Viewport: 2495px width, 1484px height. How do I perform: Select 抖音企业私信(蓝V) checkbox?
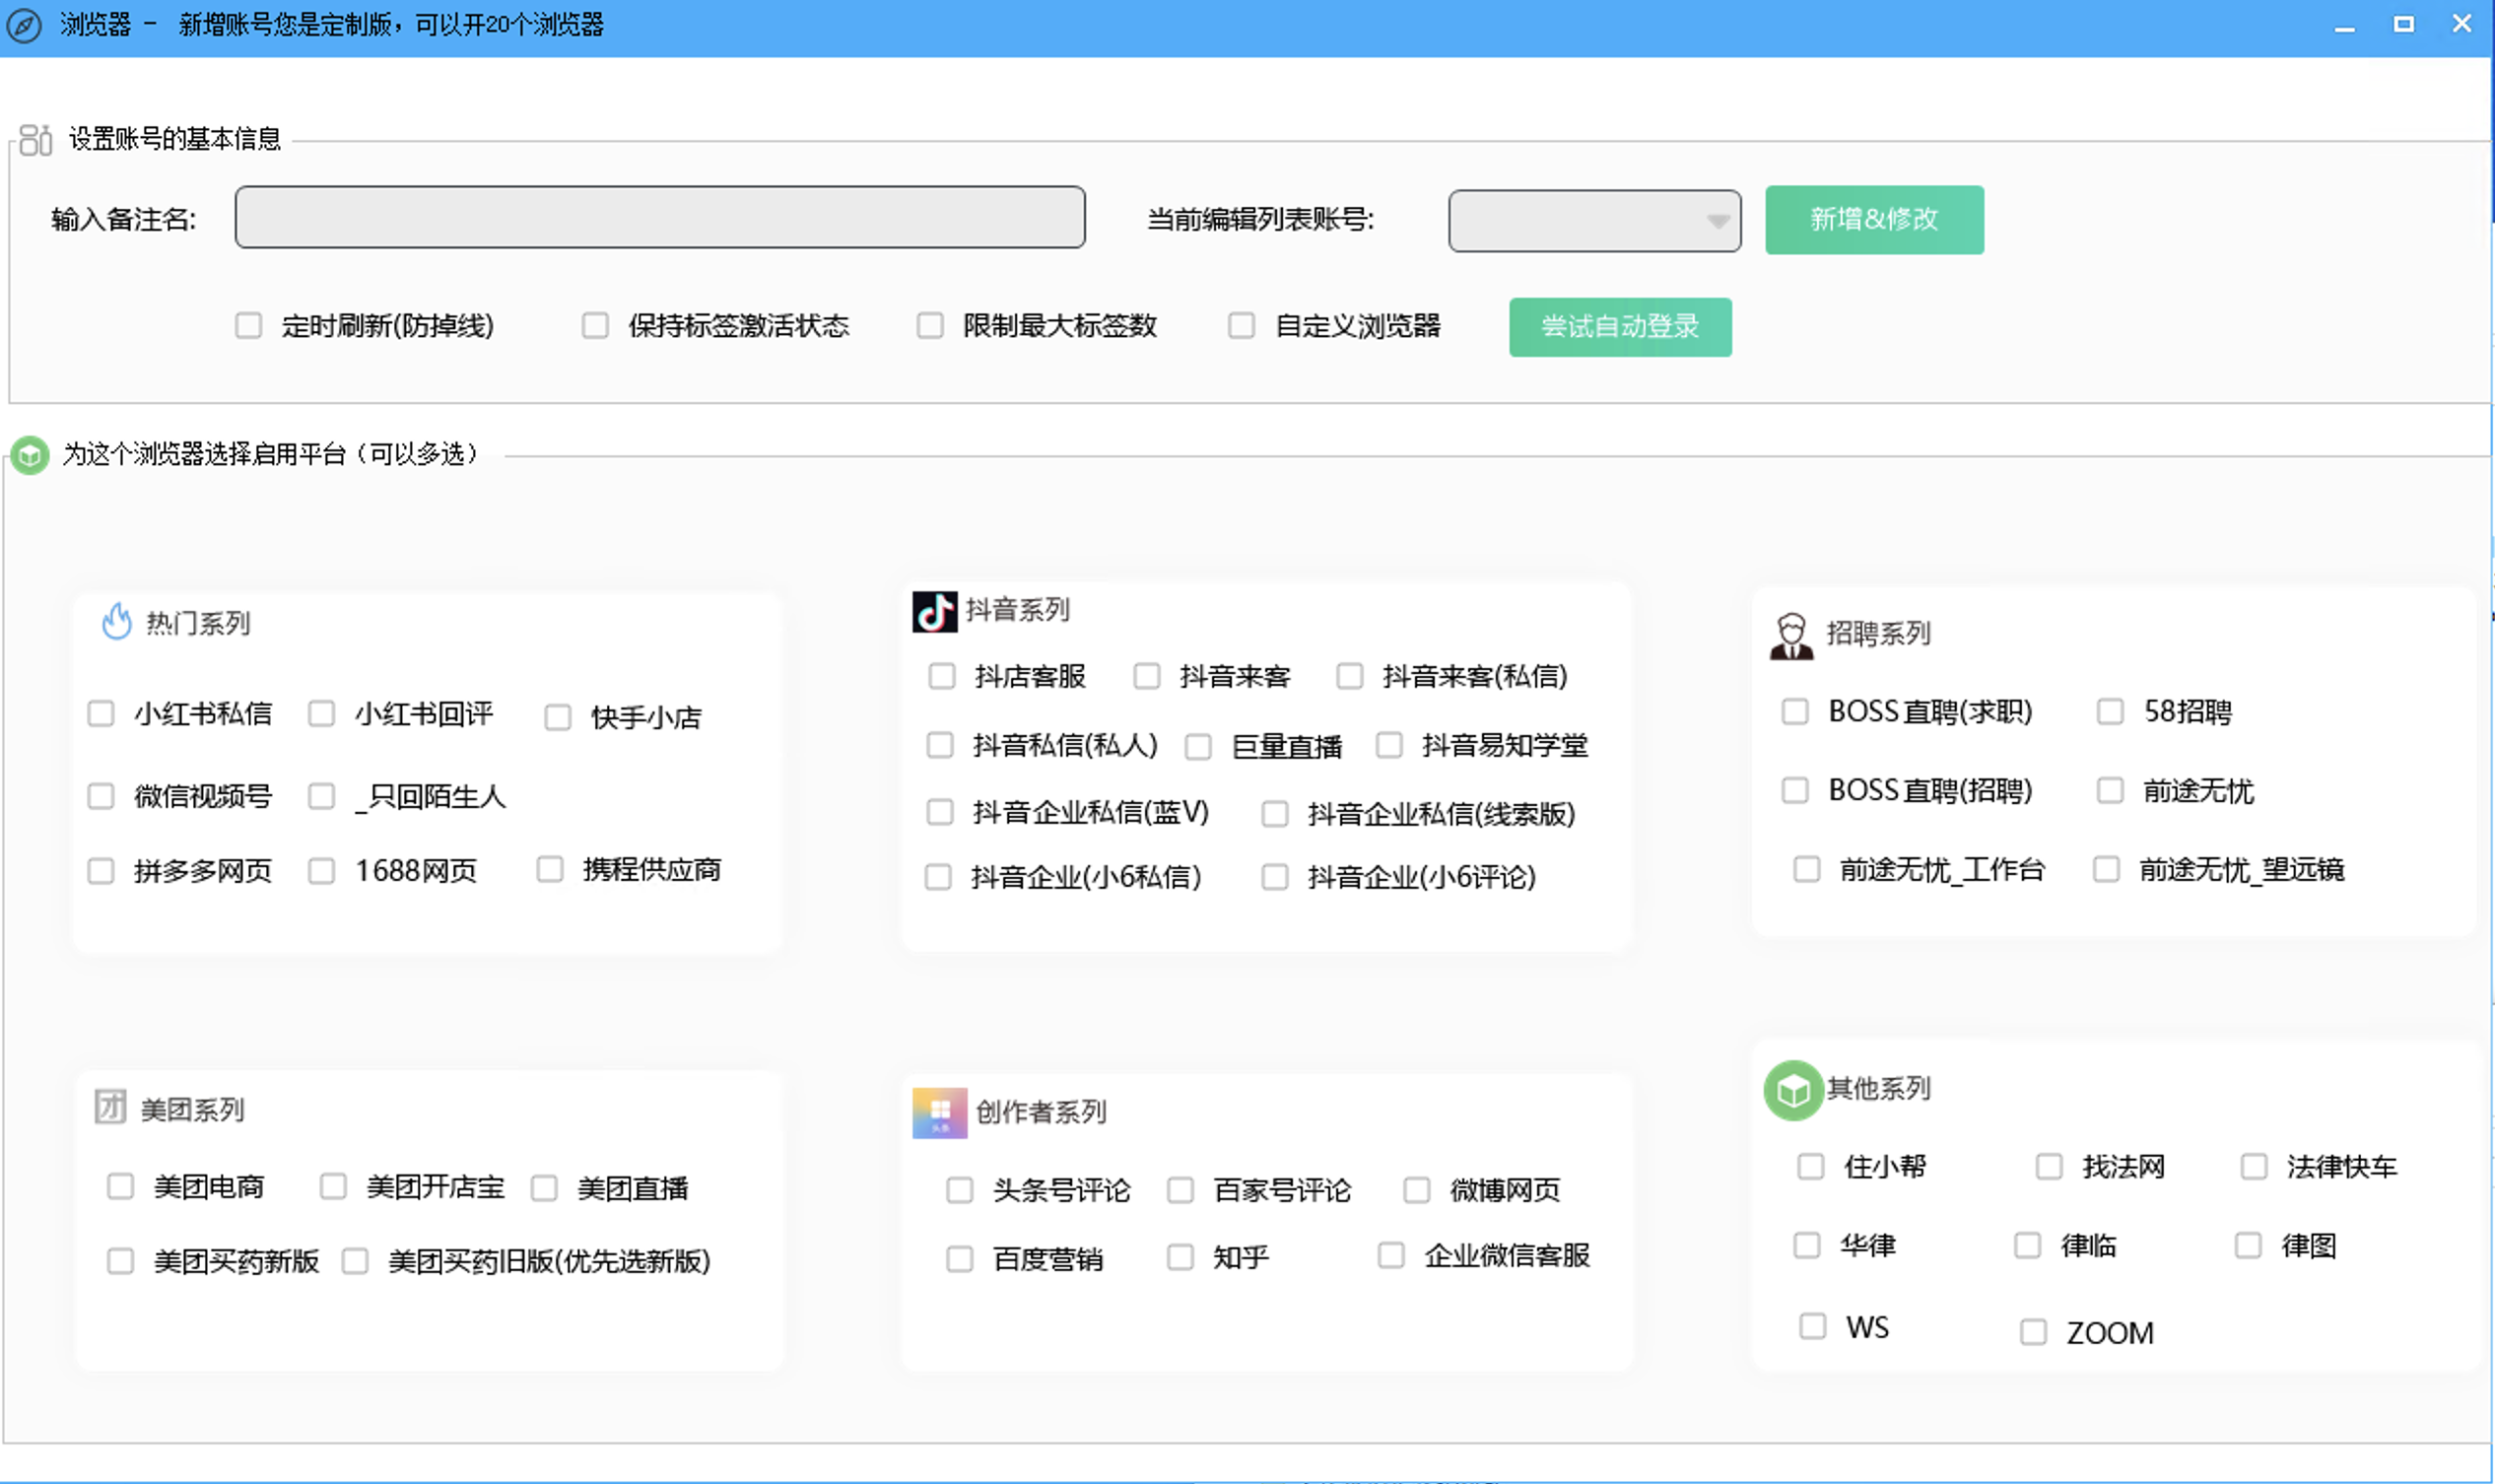[940, 813]
